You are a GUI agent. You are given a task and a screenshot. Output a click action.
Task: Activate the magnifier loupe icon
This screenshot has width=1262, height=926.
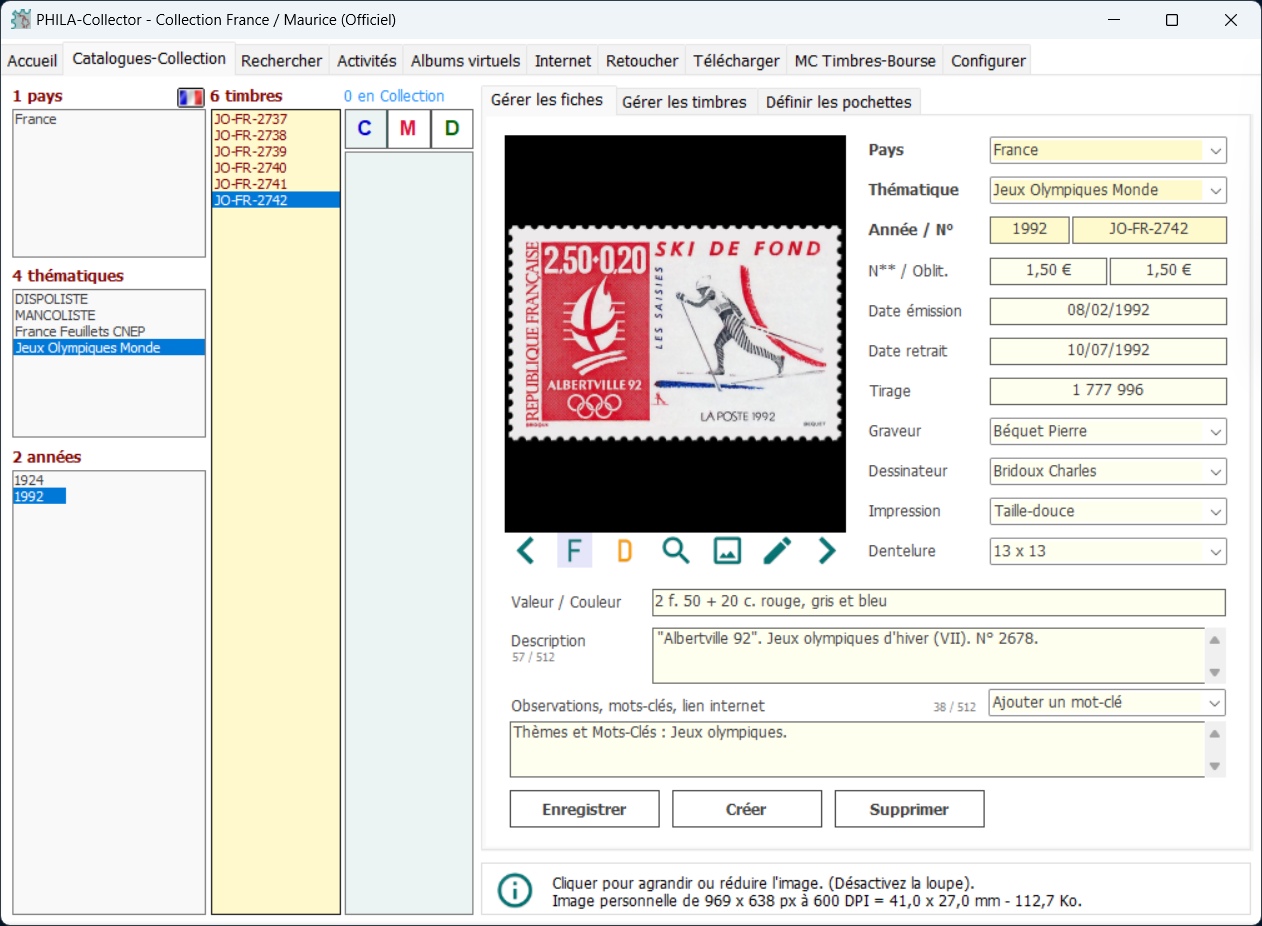click(676, 550)
